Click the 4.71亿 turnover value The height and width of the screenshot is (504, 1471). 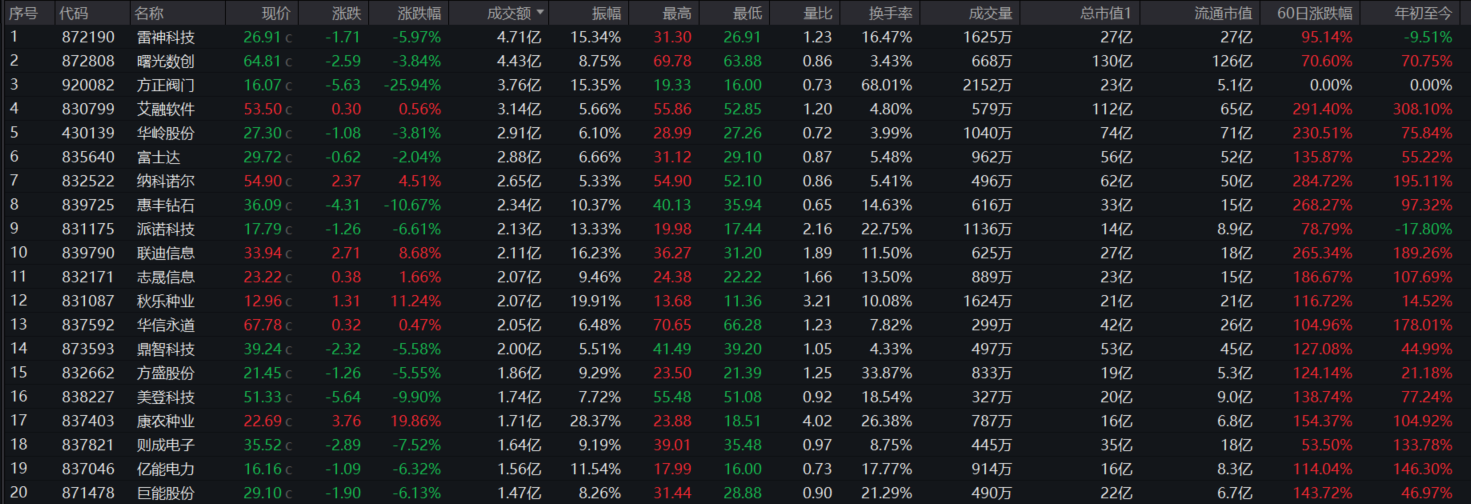(x=519, y=37)
